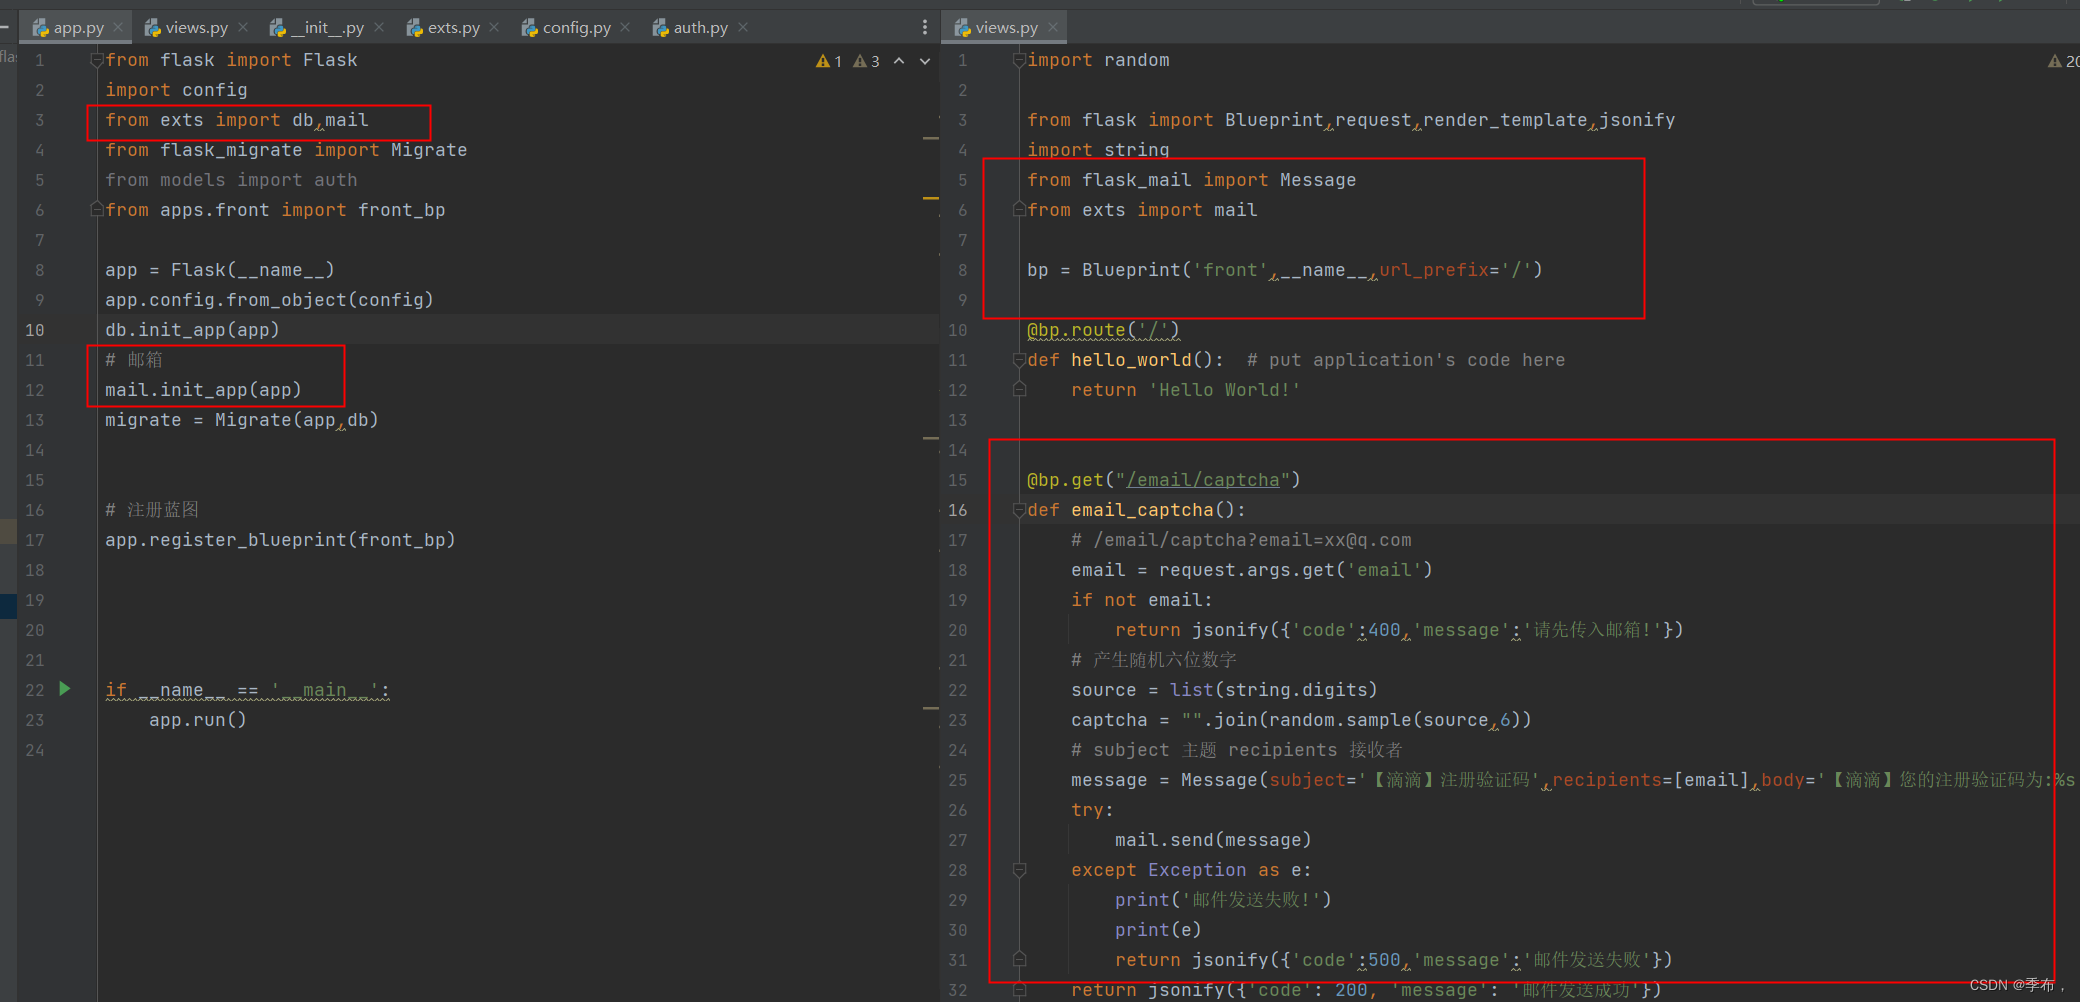Close the exts.py tab
Image resolution: width=2080 pixels, height=1002 pixels.
494,28
